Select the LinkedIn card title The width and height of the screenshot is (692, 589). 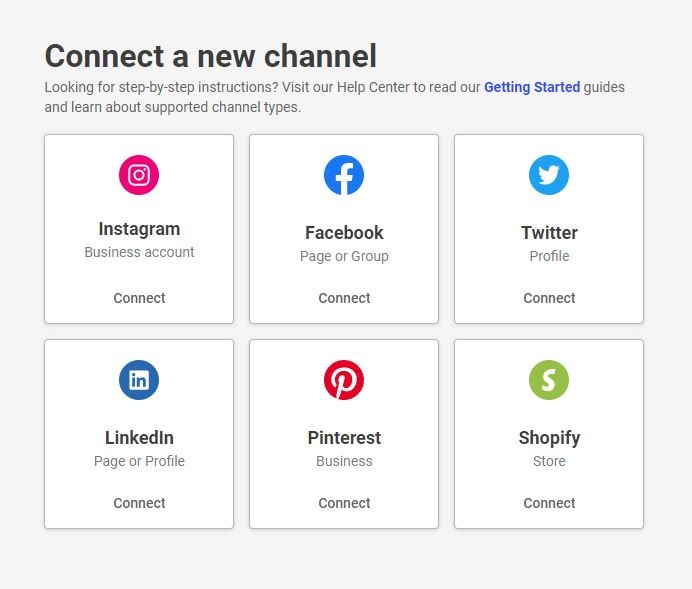point(139,438)
